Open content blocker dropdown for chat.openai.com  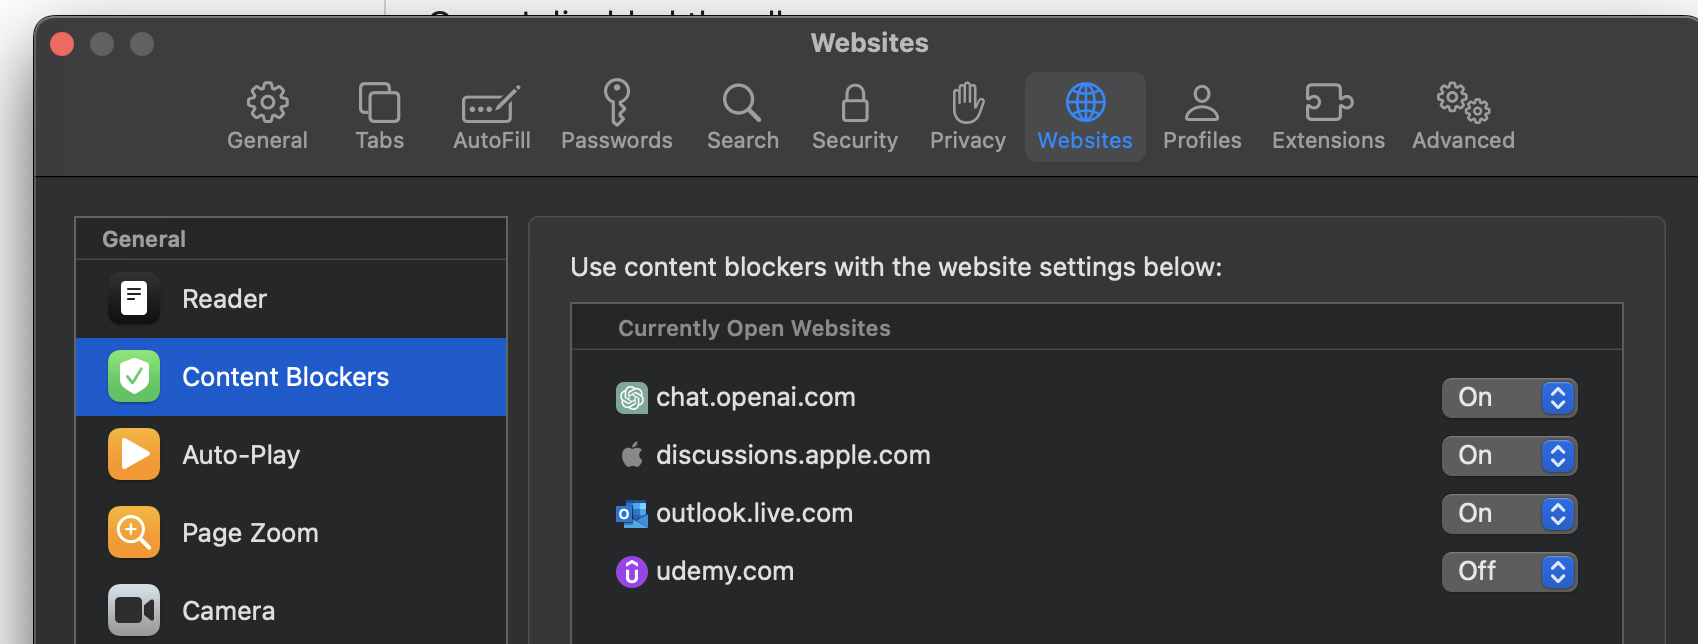[x=1508, y=398]
